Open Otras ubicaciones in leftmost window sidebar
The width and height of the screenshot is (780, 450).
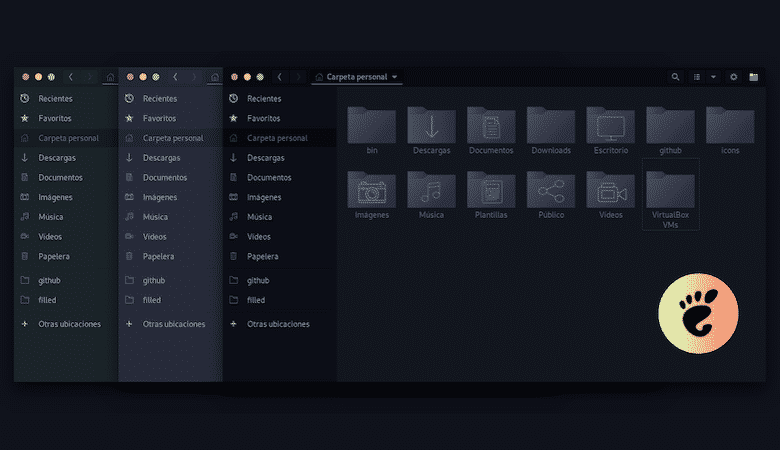pyautogui.click(x=66, y=324)
